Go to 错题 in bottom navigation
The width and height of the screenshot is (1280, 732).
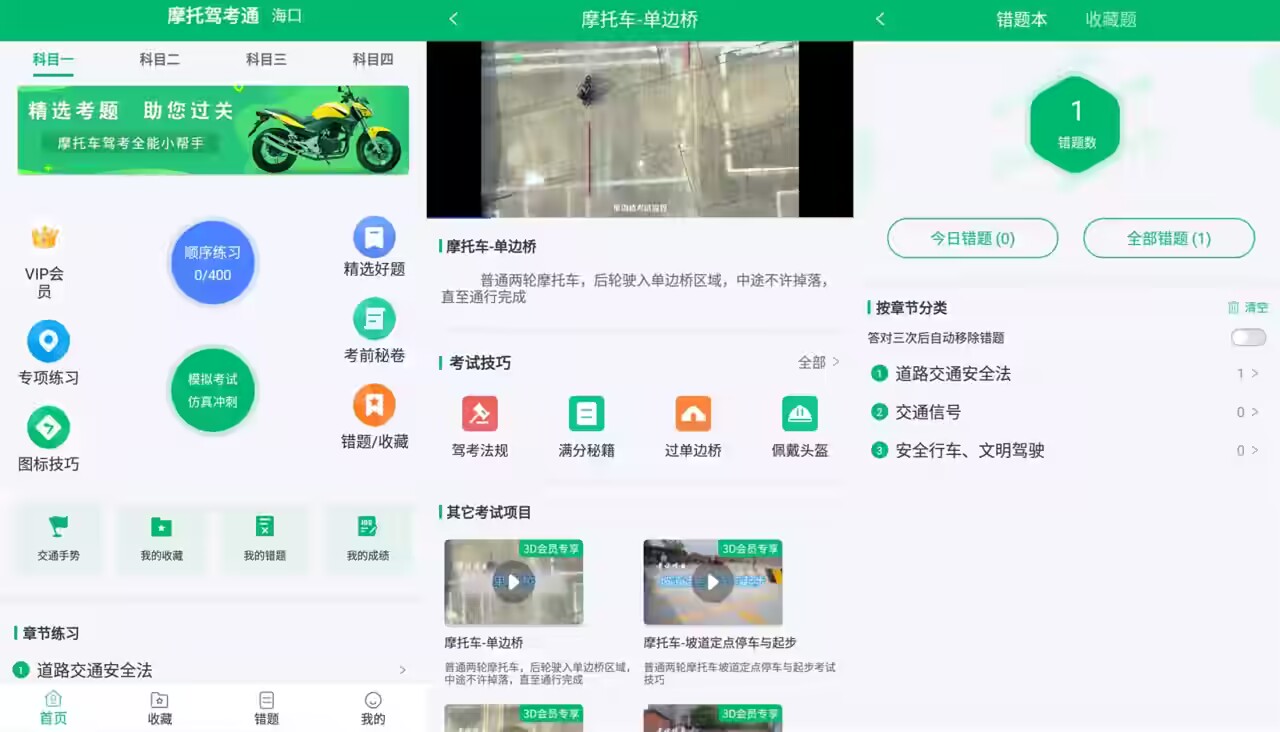266,708
